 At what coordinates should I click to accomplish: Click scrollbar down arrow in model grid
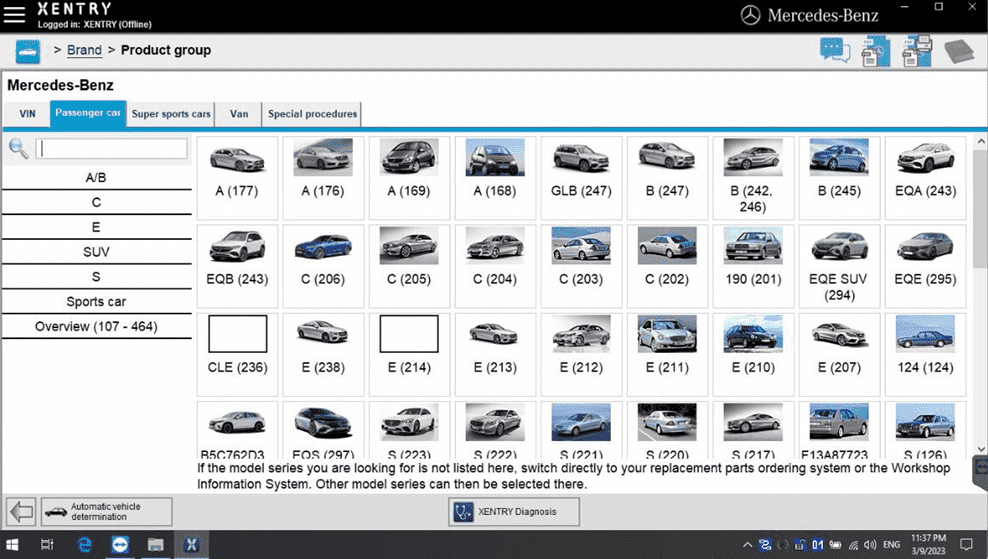[x=980, y=449]
